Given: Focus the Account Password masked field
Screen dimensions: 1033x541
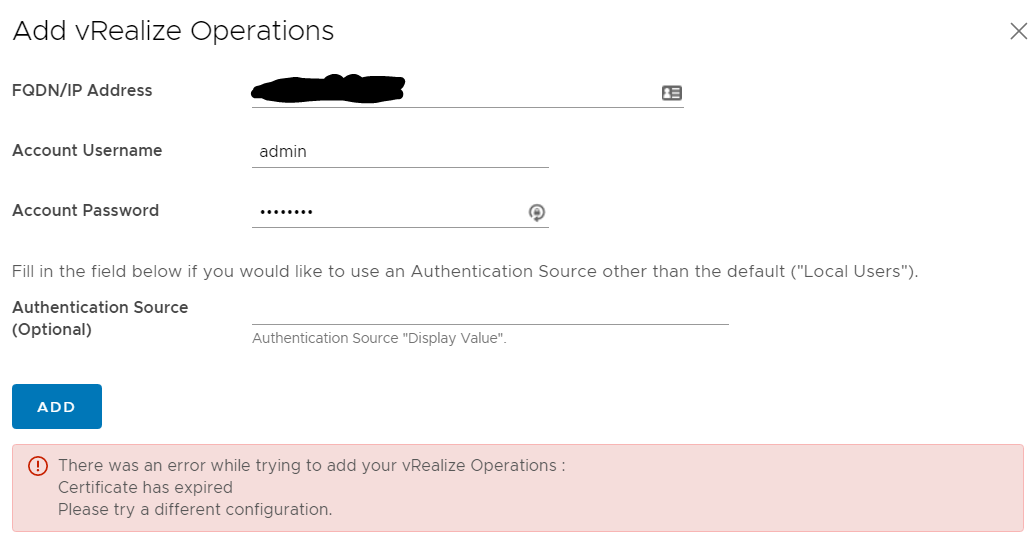Looking at the screenshot, I should [x=400, y=212].
